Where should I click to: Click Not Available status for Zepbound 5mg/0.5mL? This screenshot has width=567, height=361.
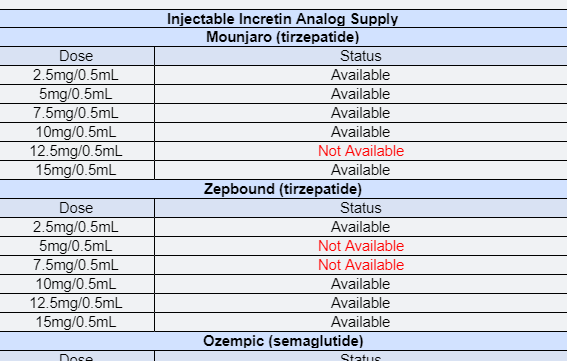(361, 246)
